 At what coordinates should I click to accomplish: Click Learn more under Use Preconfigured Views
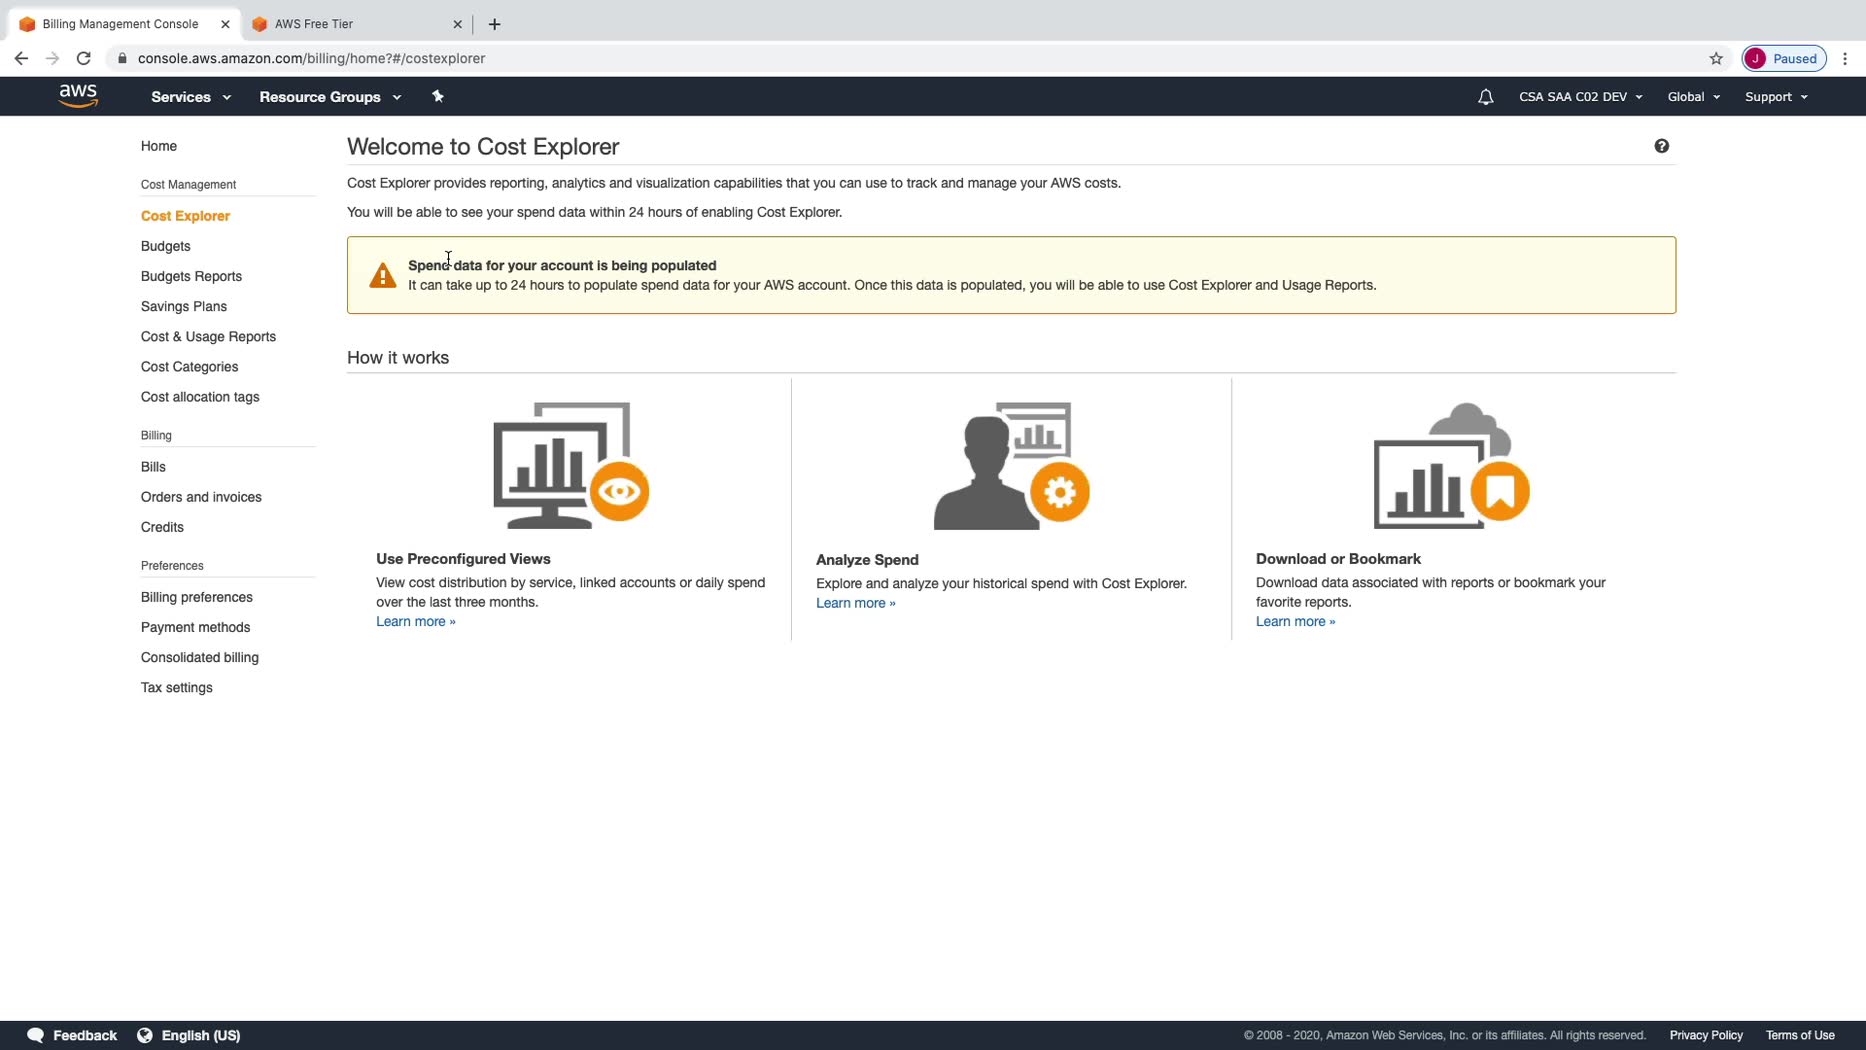(x=416, y=621)
